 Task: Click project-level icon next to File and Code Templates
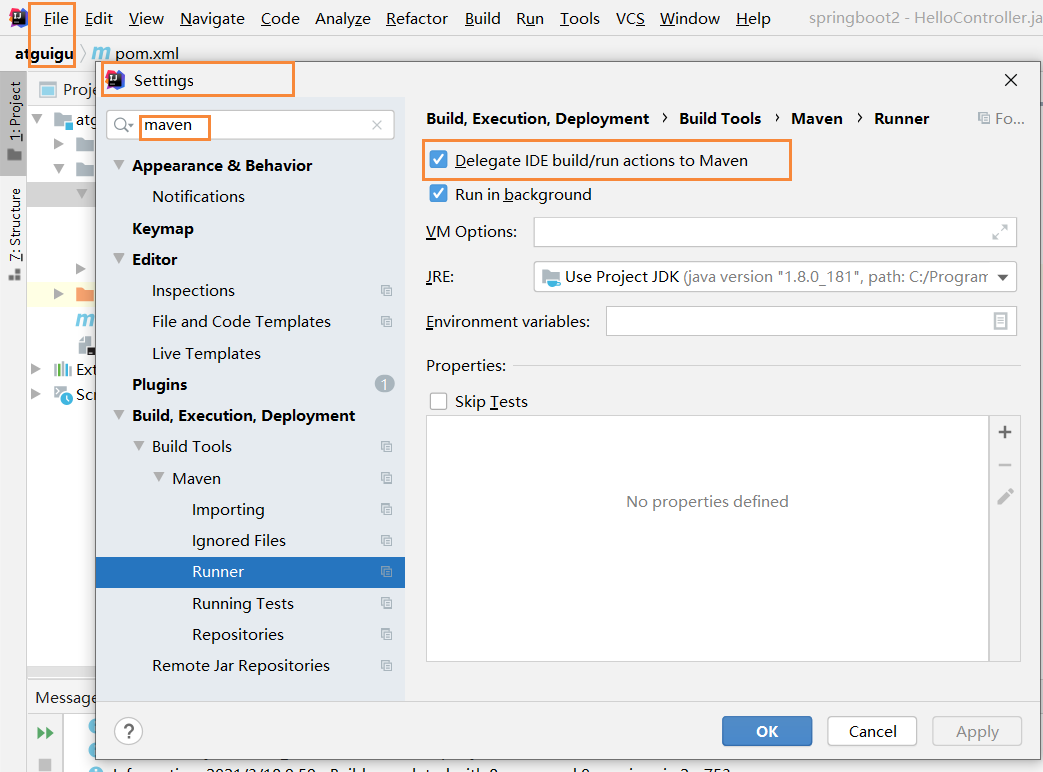pyautogui.click(x=386, y=322)
